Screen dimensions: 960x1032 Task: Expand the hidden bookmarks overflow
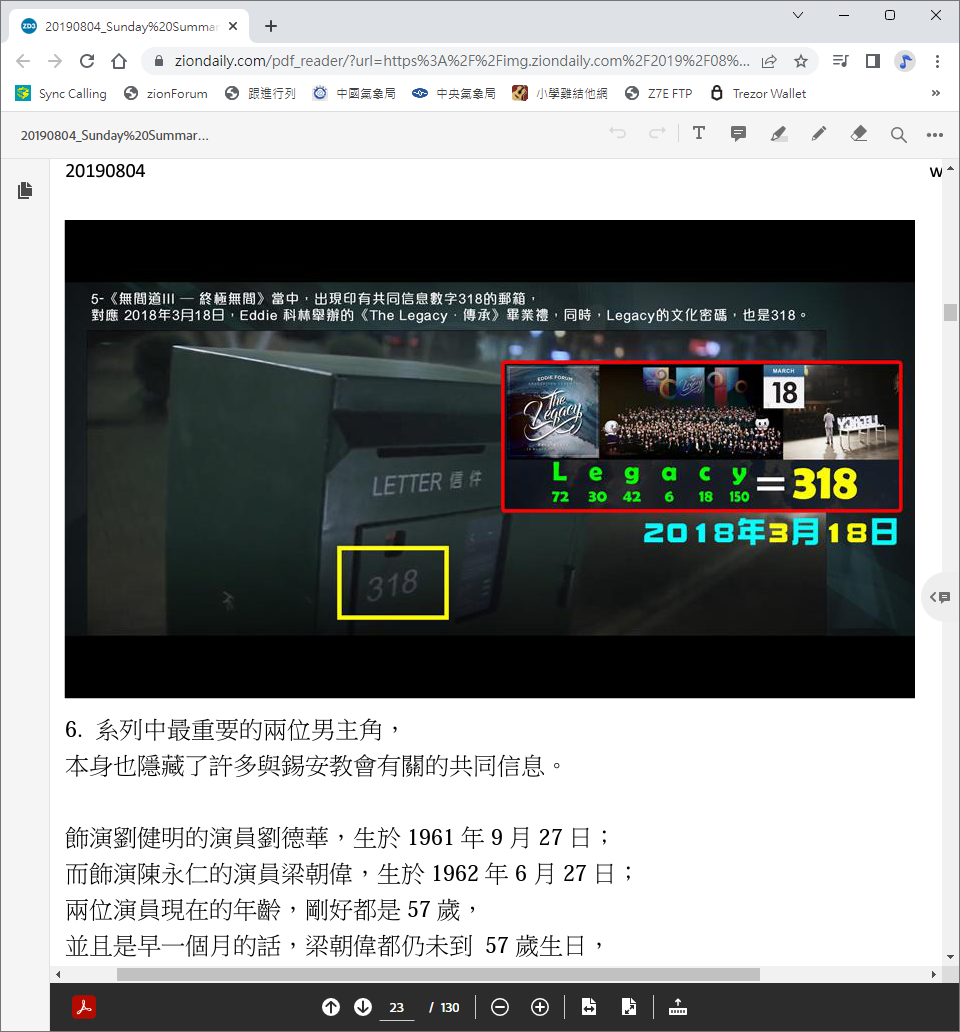click(936, 93)
